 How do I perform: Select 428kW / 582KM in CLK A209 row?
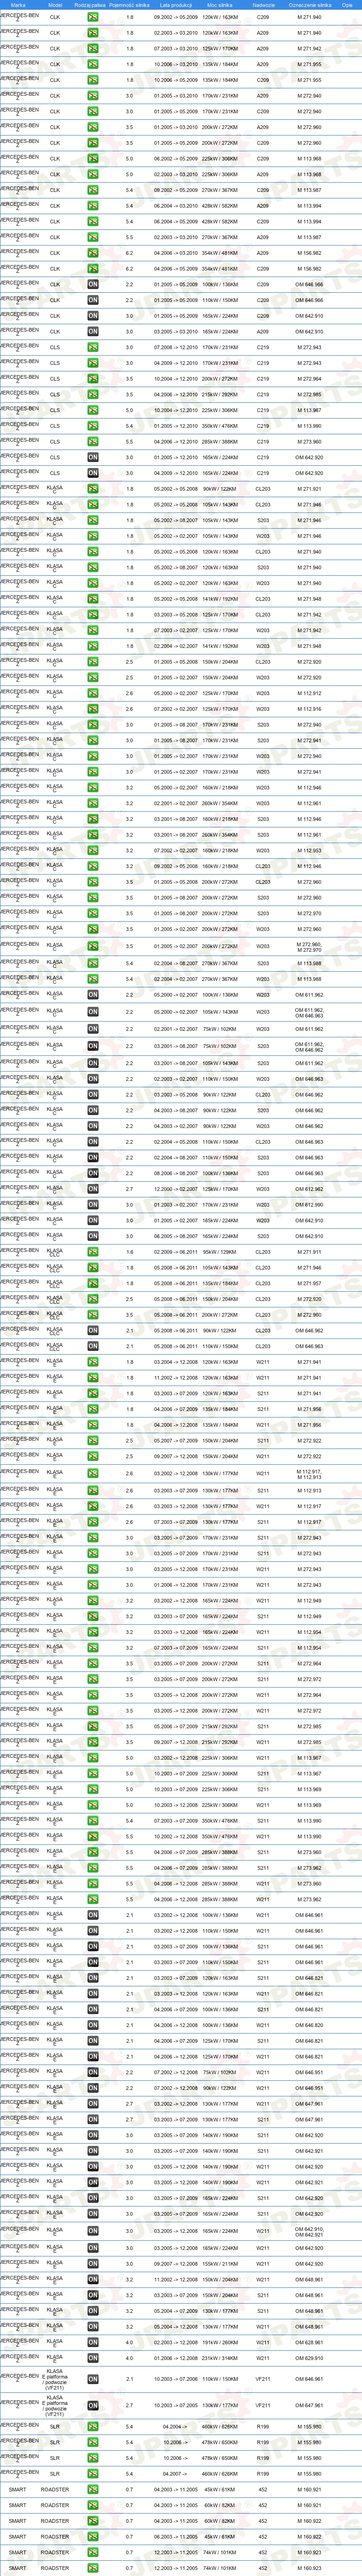[220, 206]
